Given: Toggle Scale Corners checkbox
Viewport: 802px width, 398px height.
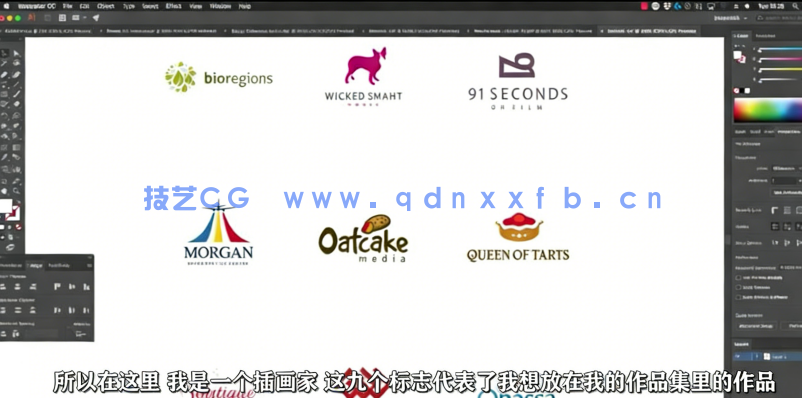Looking at the screenshot, I should pyautogui.click(x=738, y=288).
